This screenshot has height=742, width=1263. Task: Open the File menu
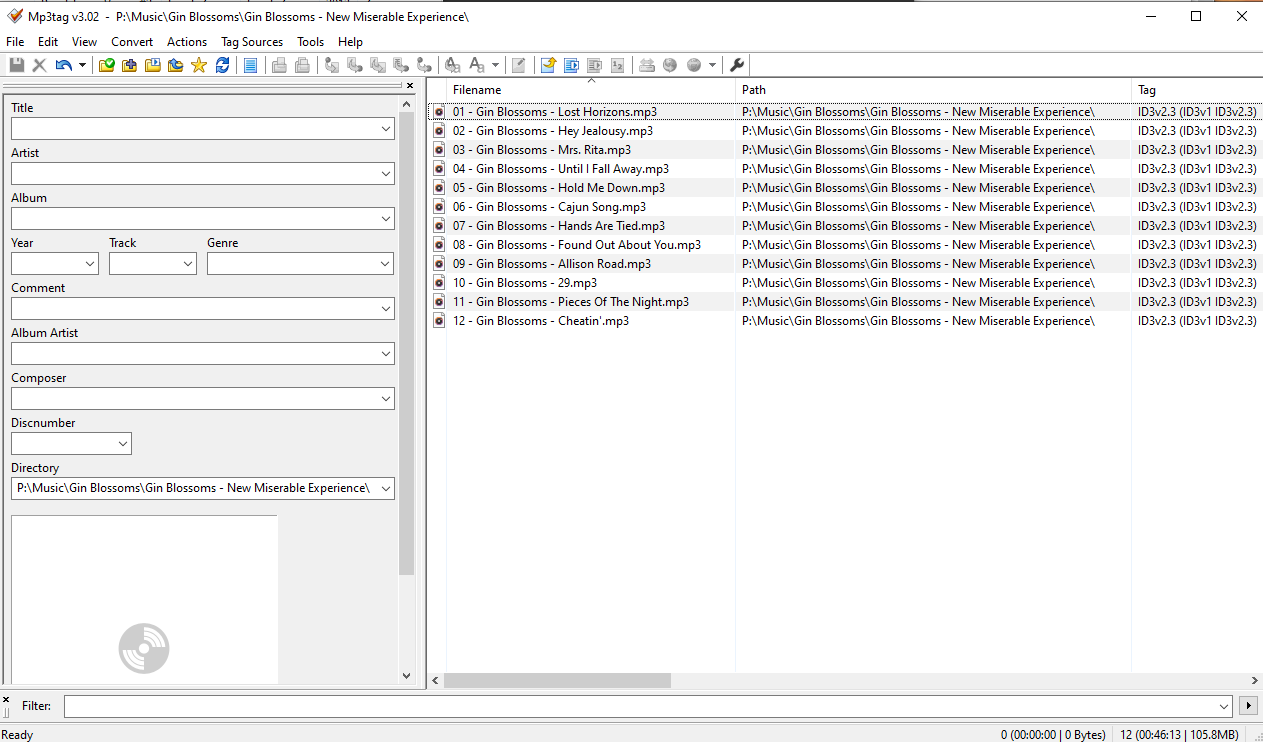click(15, 42)
